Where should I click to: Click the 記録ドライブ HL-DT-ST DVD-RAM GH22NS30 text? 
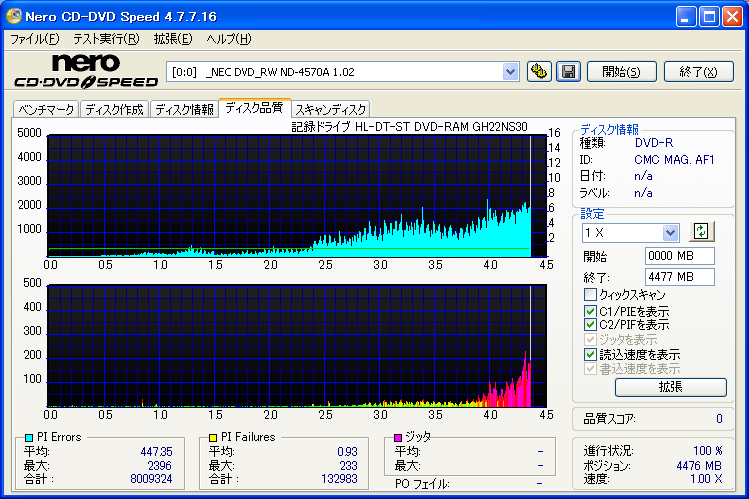409,127
